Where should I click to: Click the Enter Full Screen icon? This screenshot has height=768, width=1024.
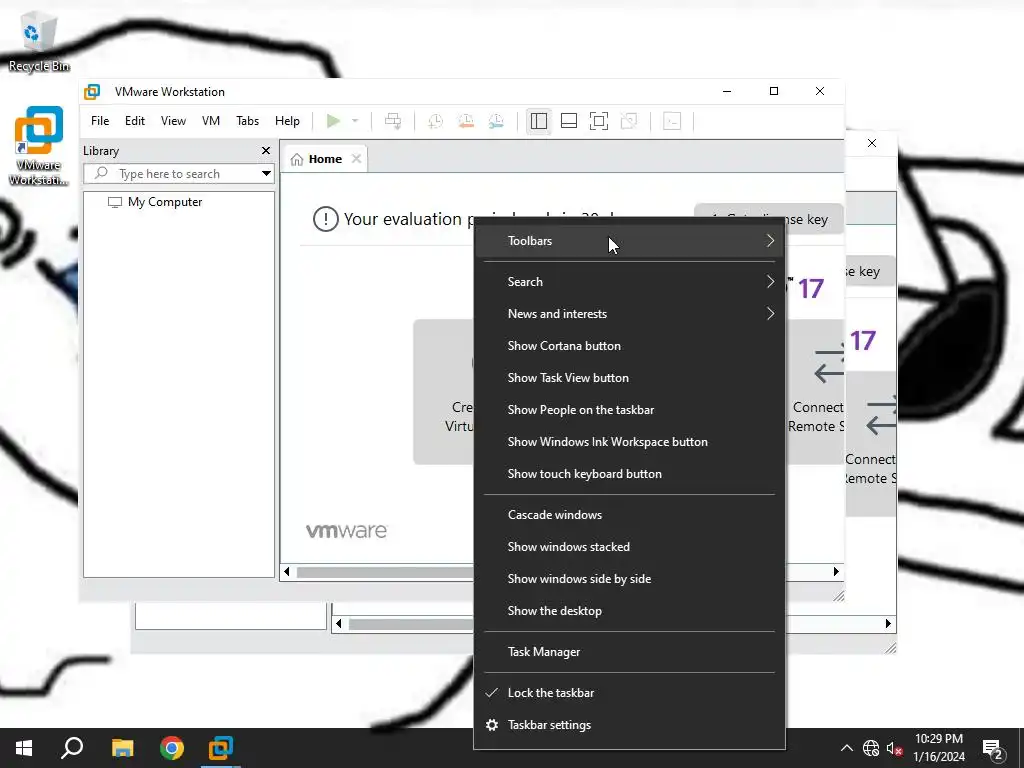point(599,121)
